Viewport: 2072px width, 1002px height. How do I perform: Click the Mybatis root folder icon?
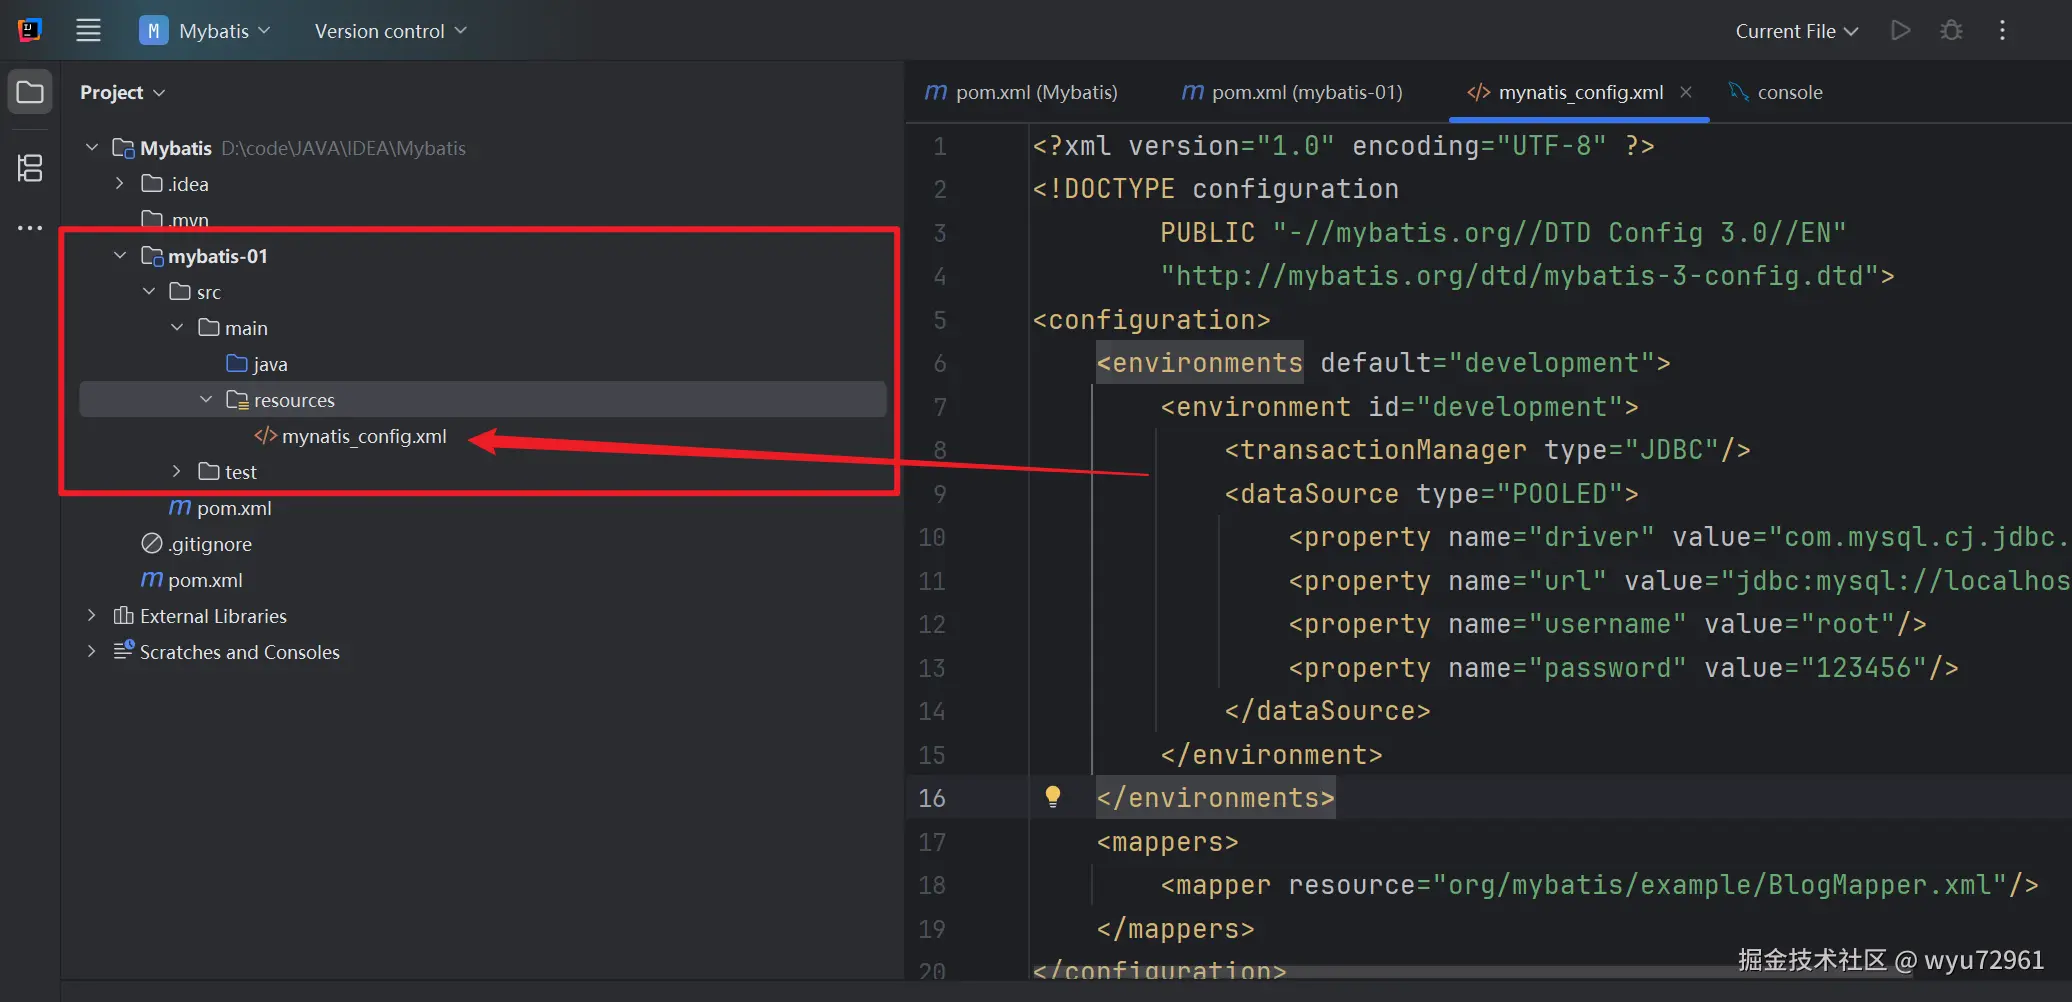click(x=124, y=148)
